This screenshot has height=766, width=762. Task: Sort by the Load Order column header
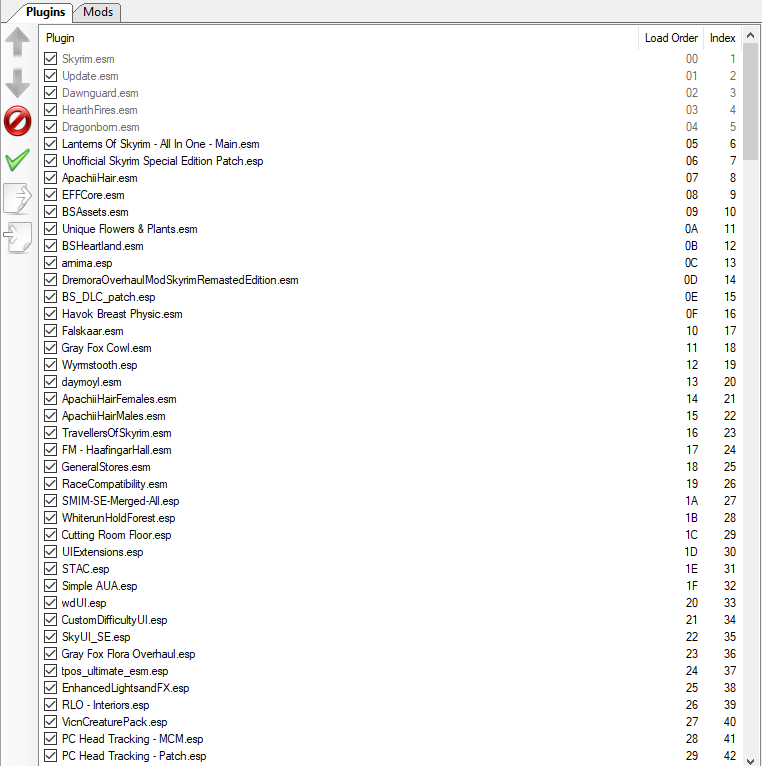[671, 38]
